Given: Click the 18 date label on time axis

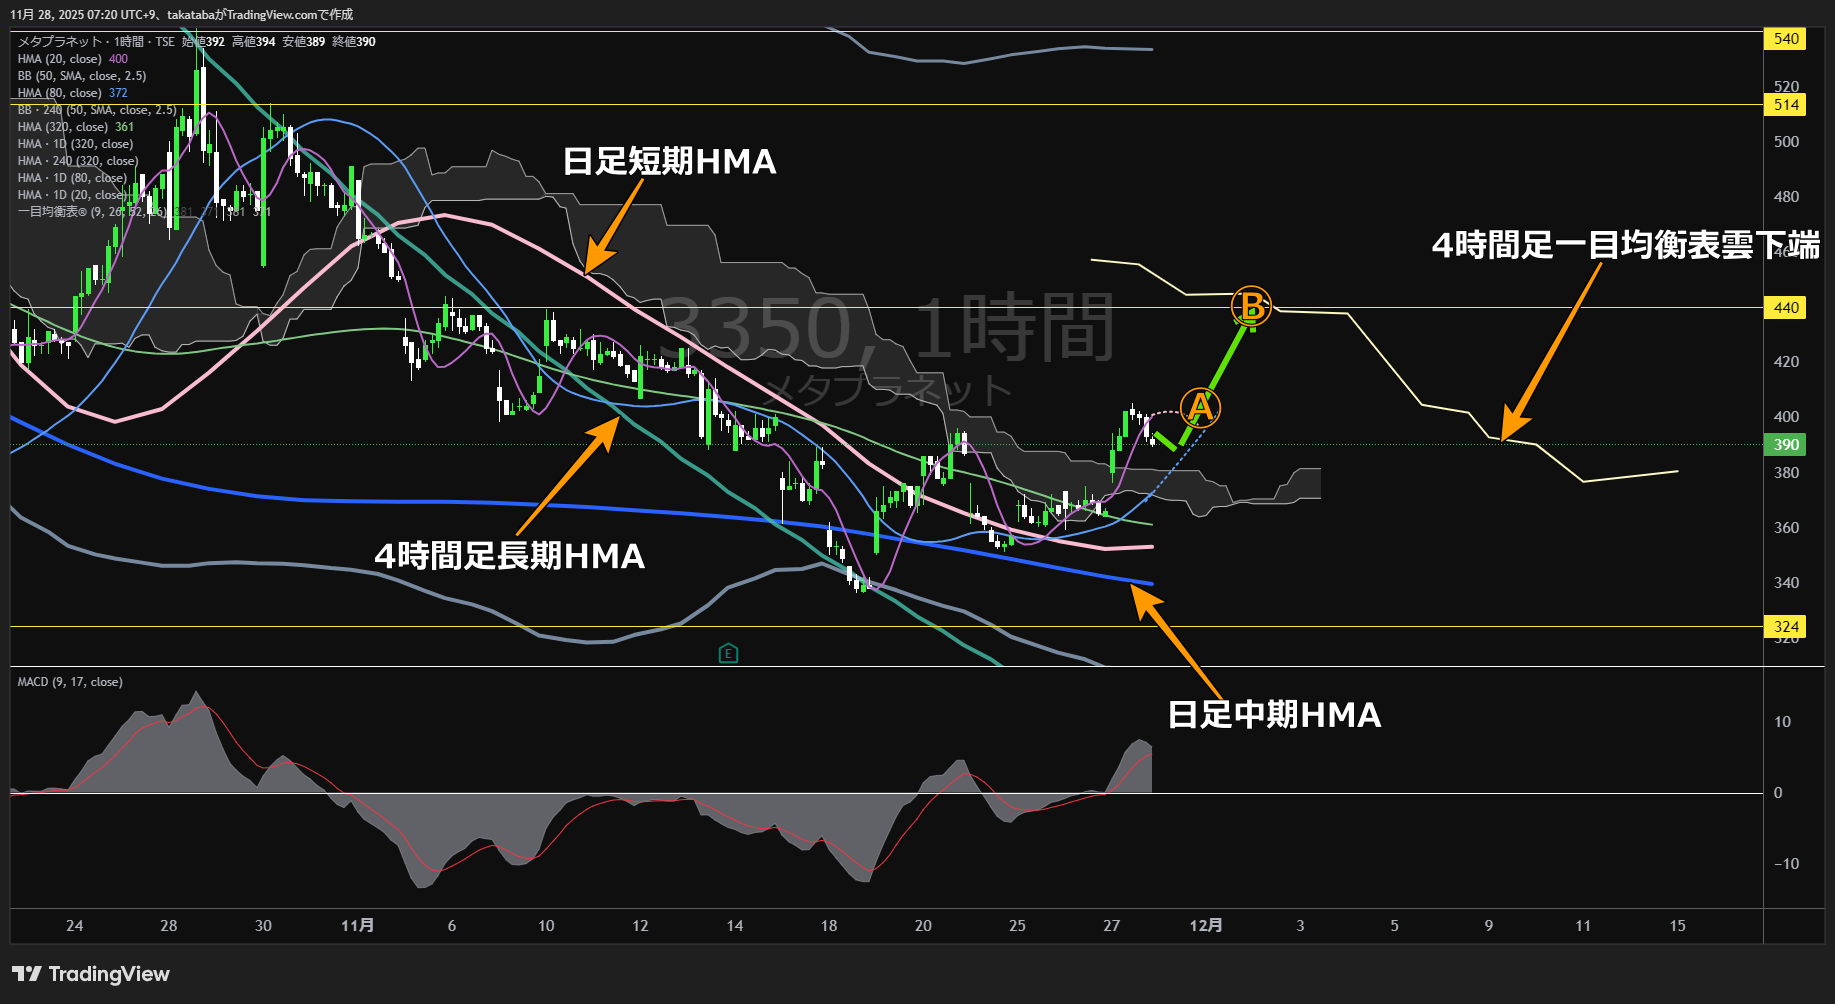Looking at the screenshot, I should 829,926.
